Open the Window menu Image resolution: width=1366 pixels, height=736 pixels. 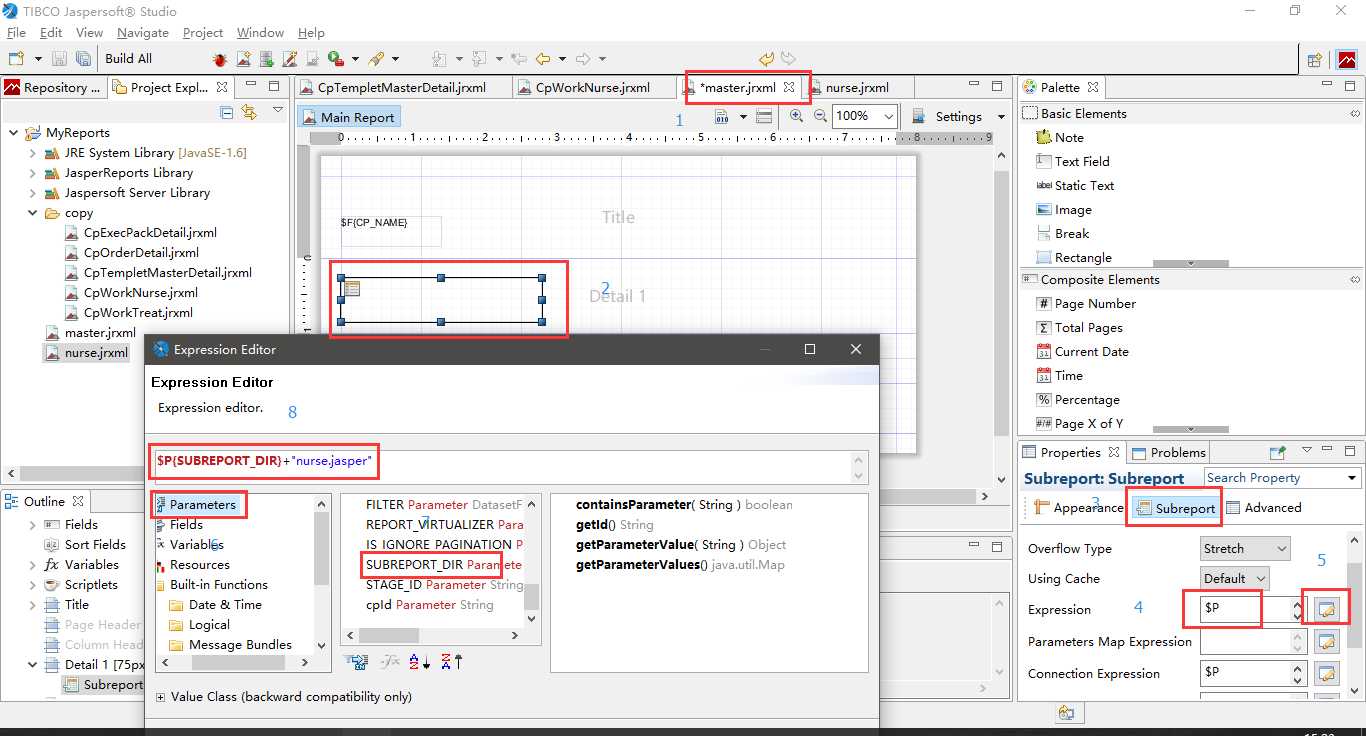tap(260, 32)
